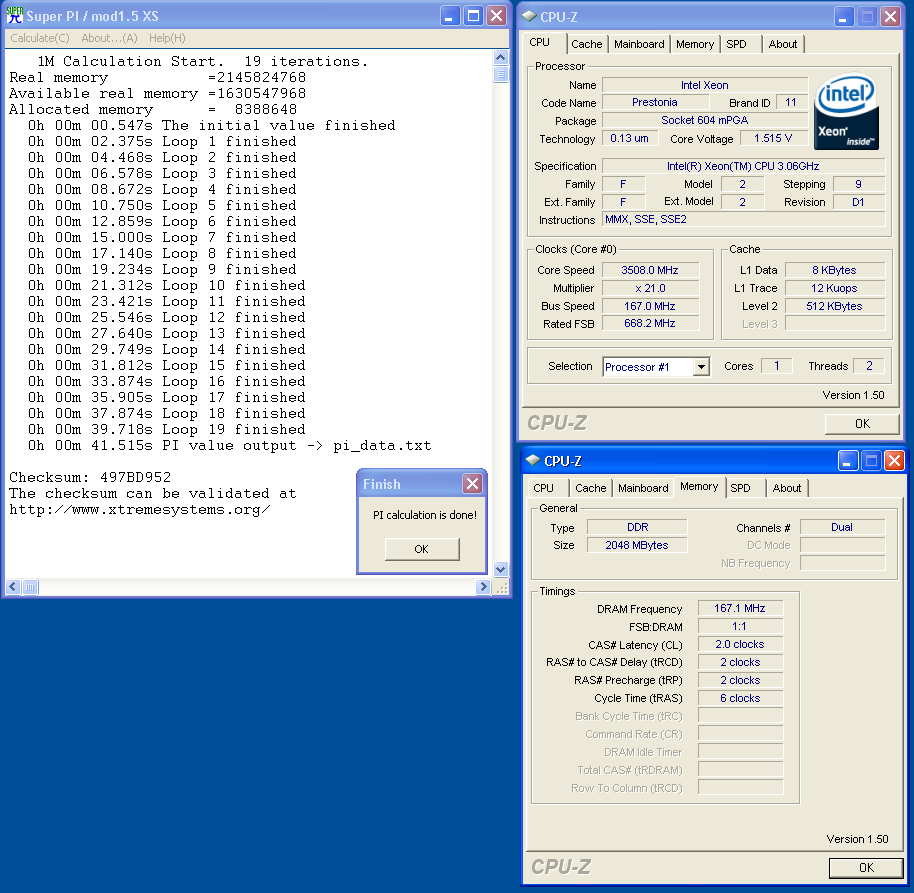
Task: Minimize the Super PI window
Action: point(449,16)
